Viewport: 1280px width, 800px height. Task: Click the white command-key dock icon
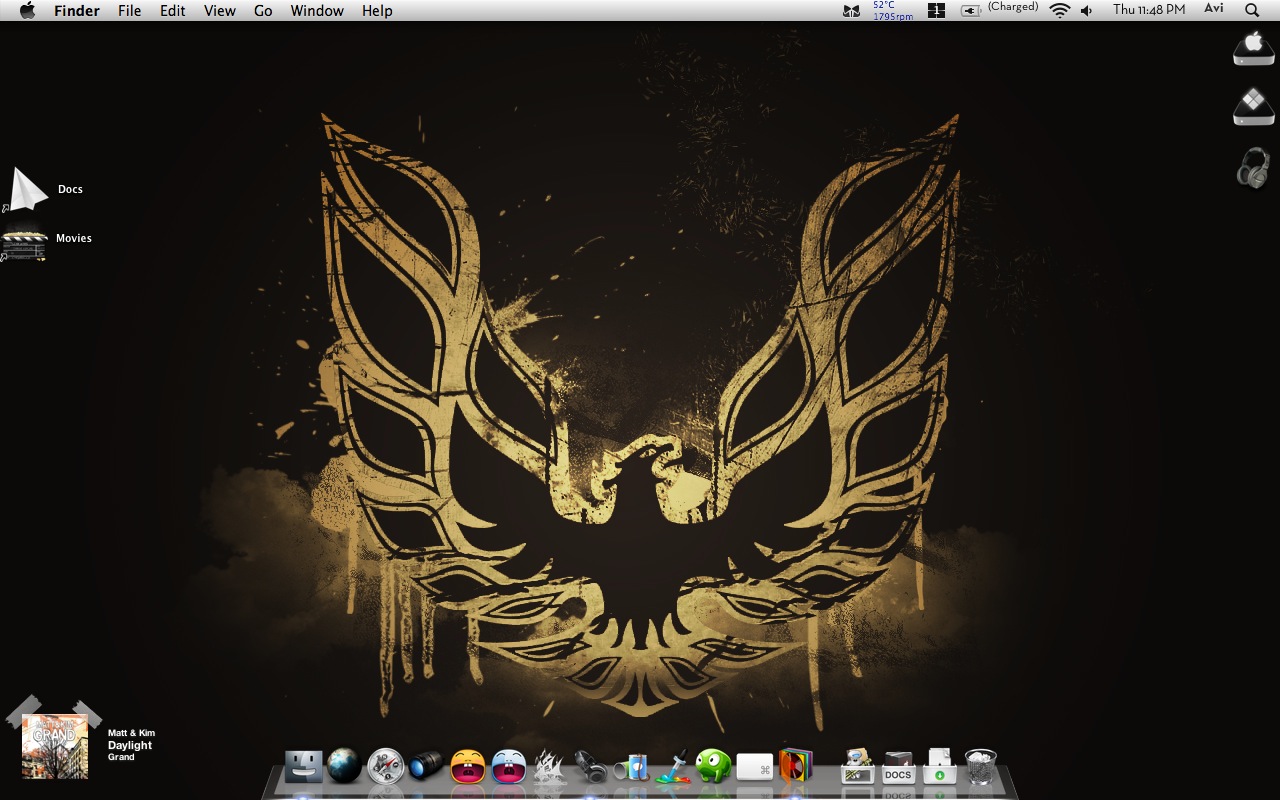pos(755,768)
